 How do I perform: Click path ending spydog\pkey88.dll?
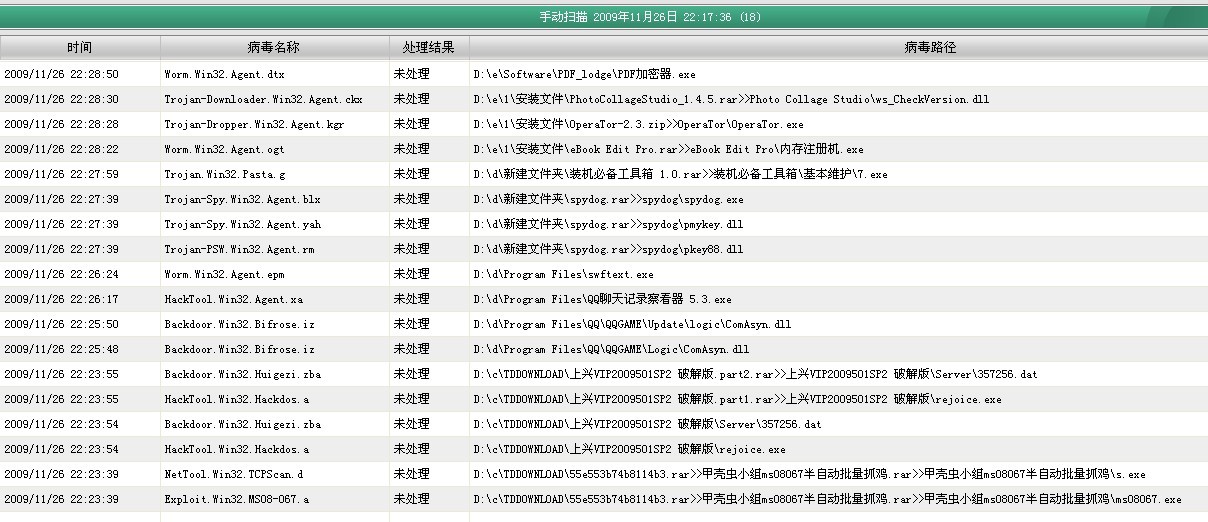(608, 249)
